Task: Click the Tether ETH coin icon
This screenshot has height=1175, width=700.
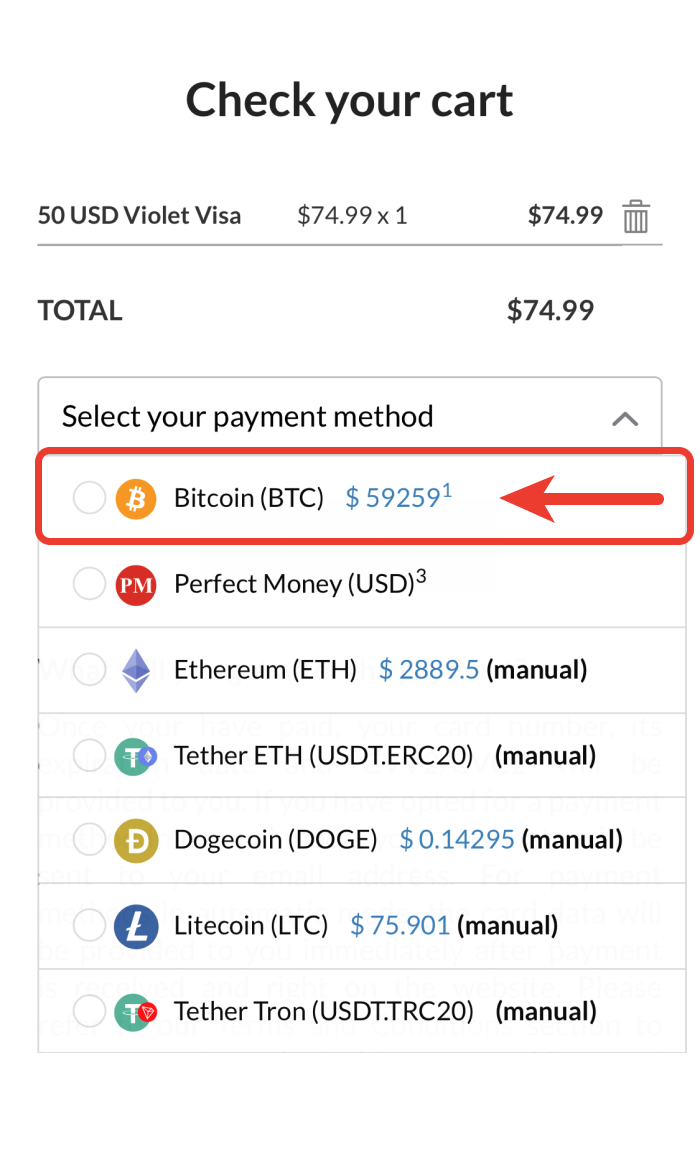Action: pos(136,756)
